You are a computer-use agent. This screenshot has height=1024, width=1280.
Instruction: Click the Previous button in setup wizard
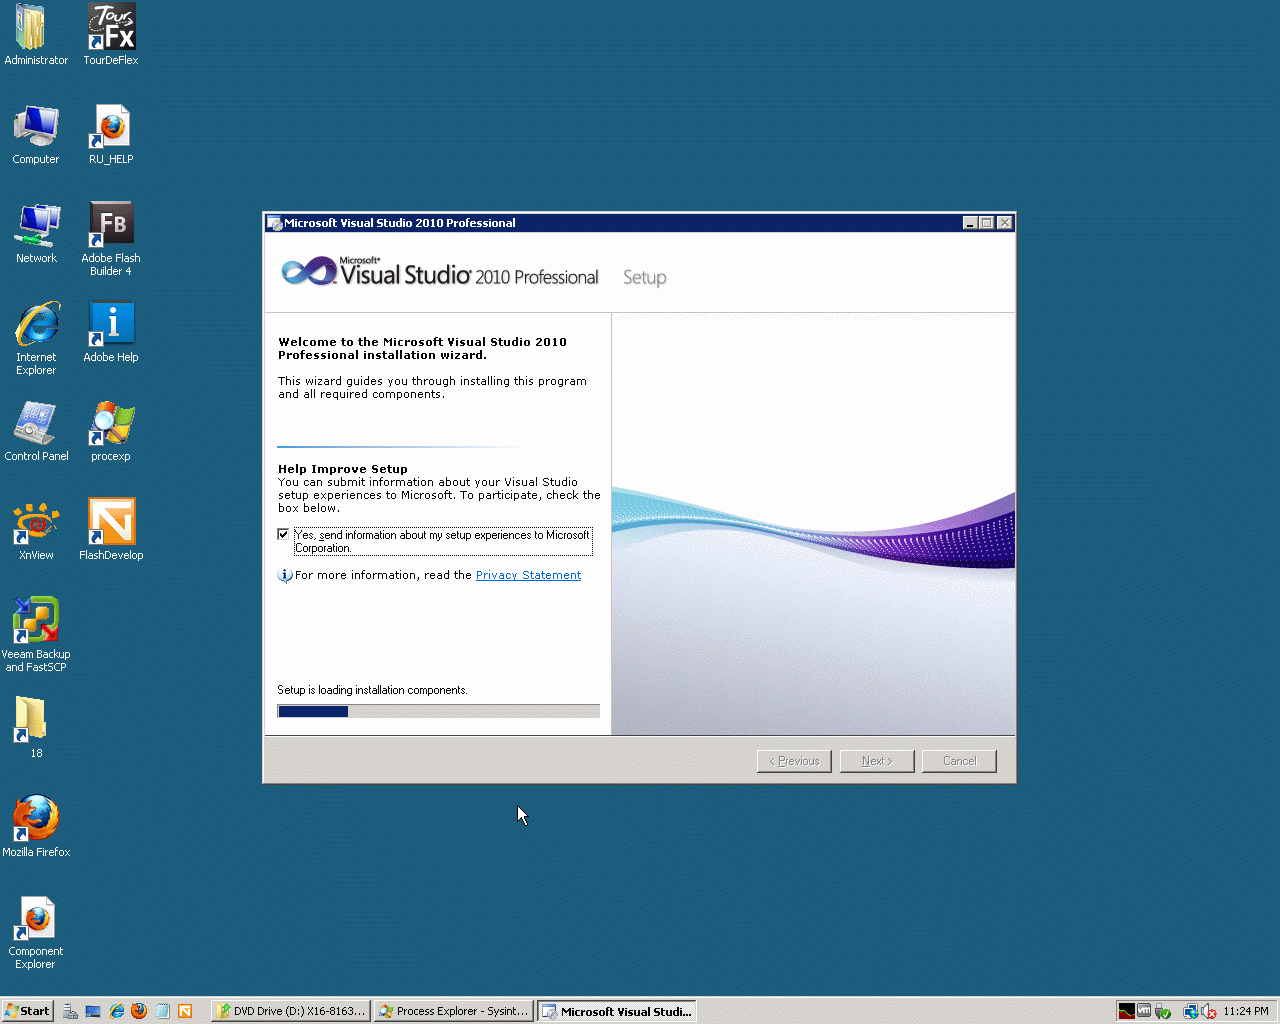794,761
